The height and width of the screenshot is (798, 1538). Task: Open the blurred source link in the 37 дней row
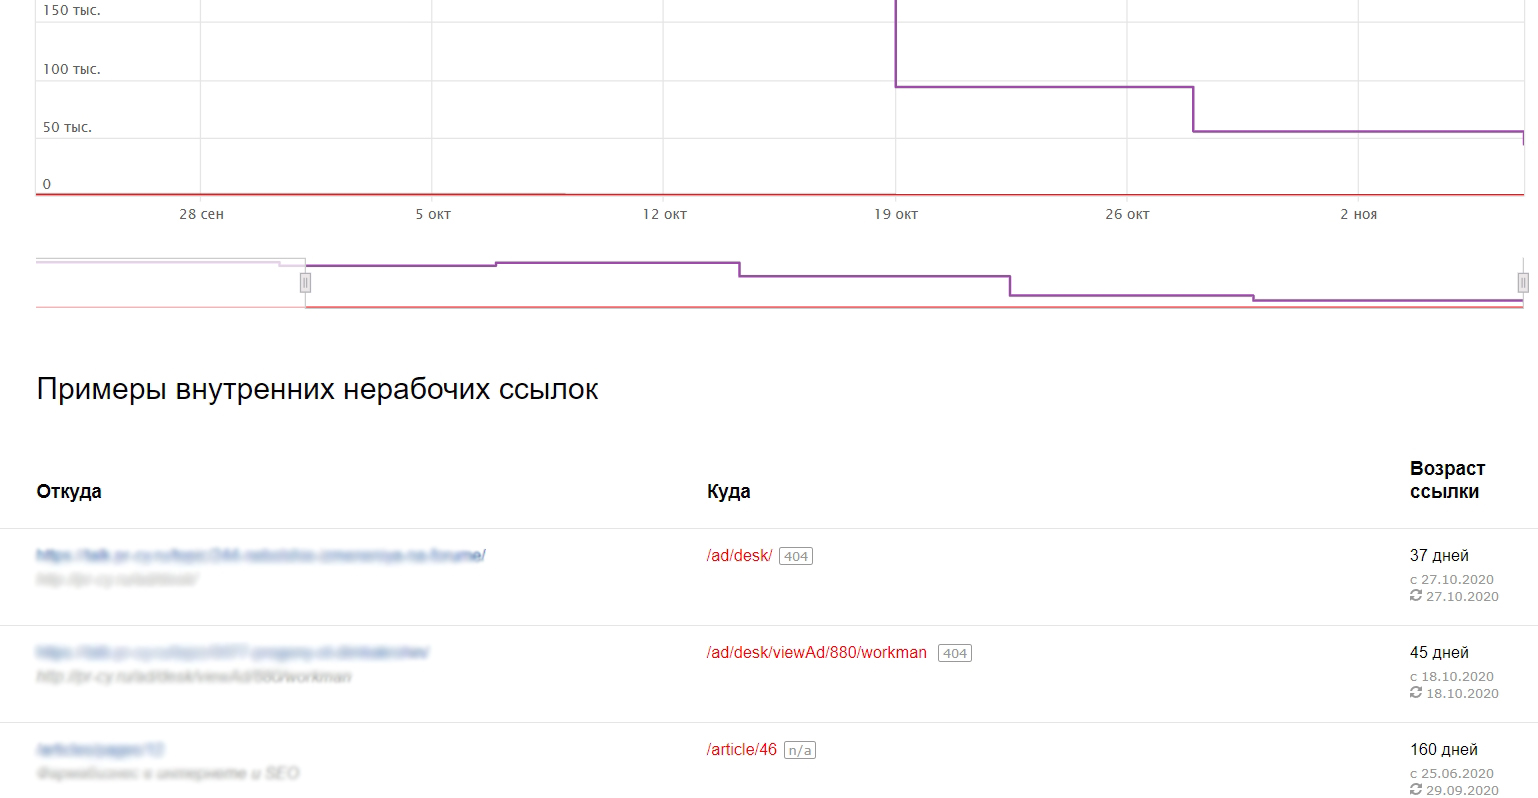click(260, 555)
